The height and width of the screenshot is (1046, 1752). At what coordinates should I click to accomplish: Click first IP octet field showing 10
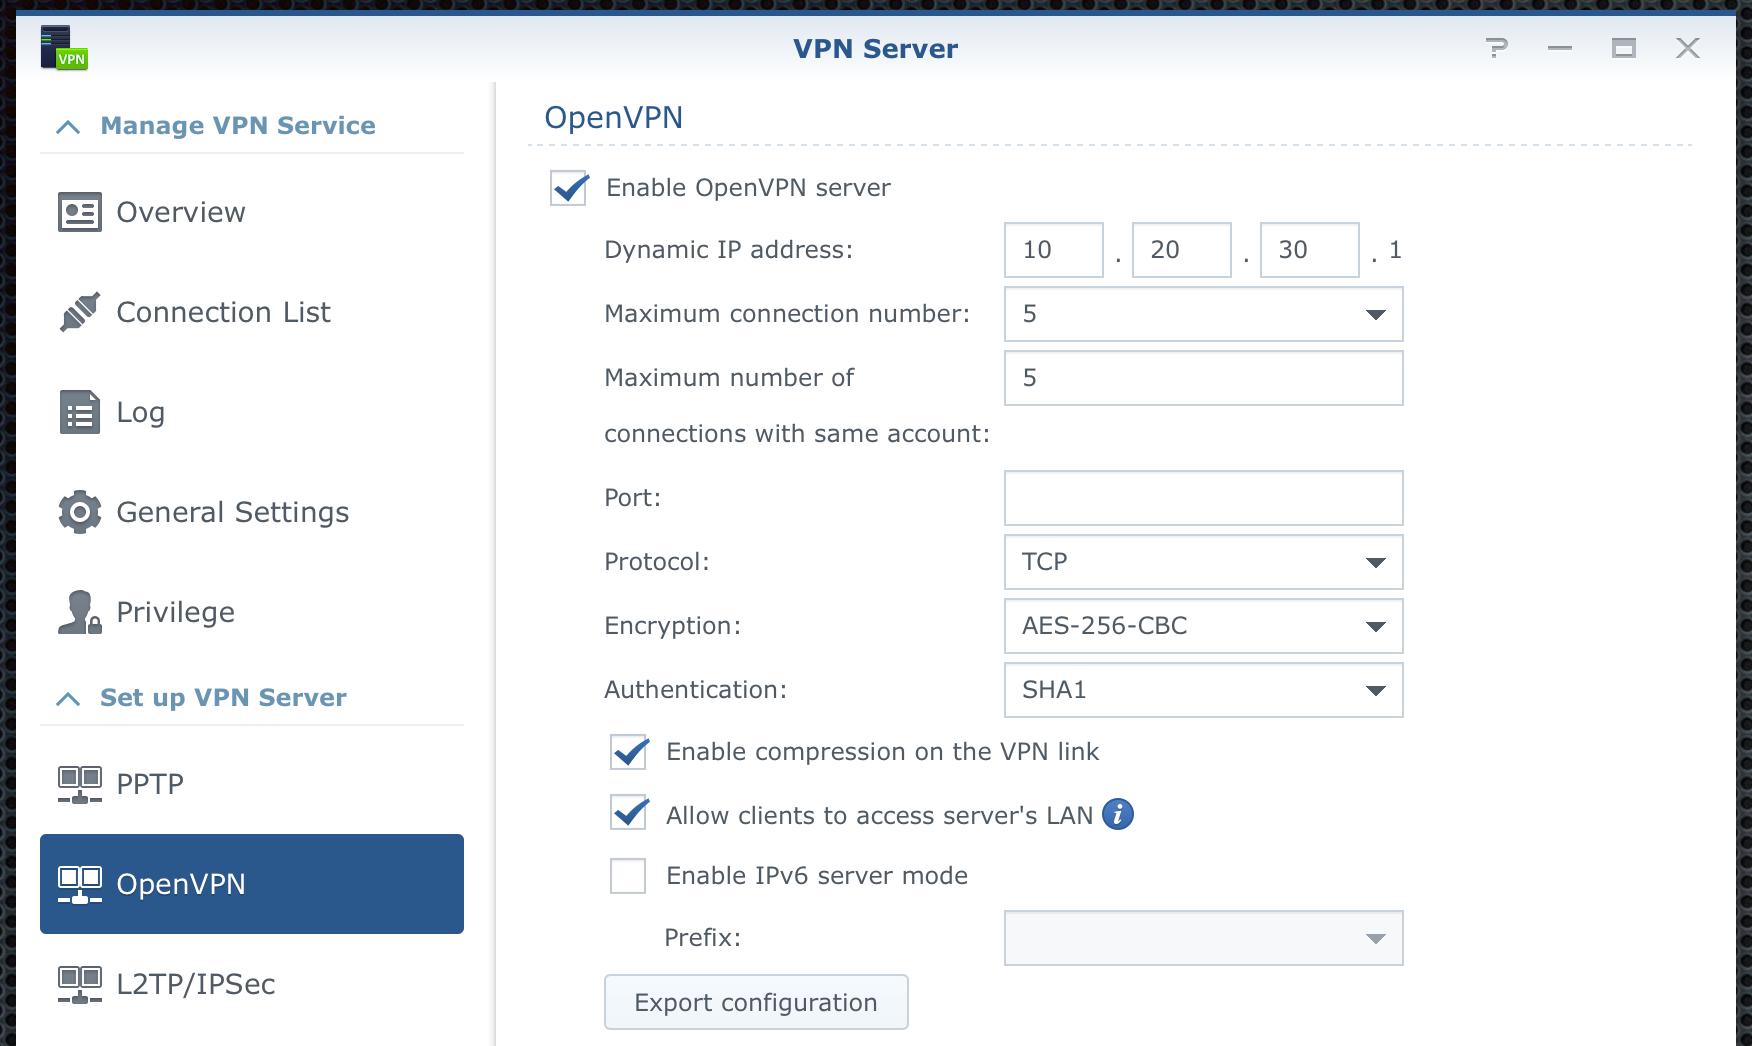click(x=1054, y=250)
